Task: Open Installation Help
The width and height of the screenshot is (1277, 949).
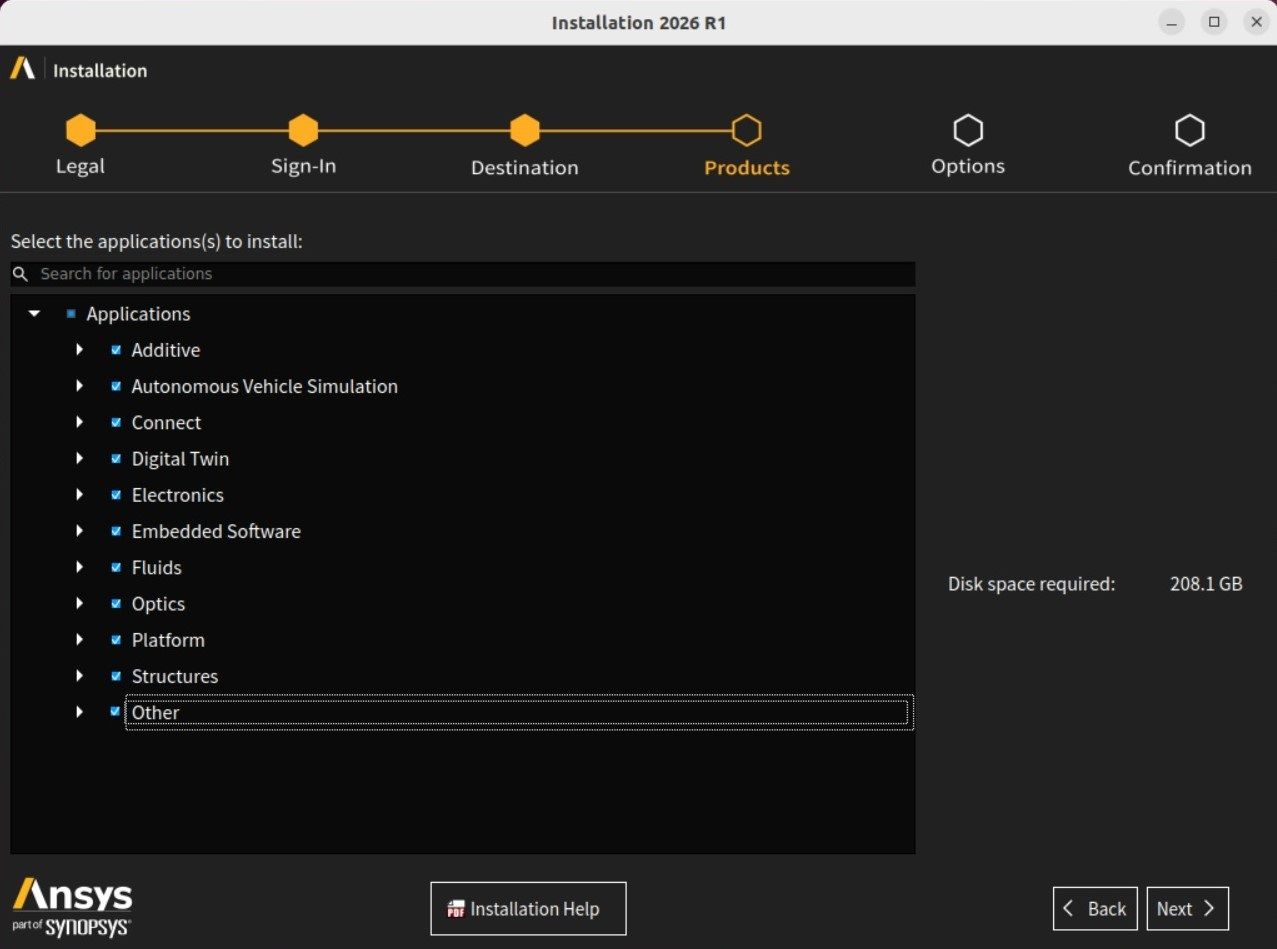Action: 528,909
